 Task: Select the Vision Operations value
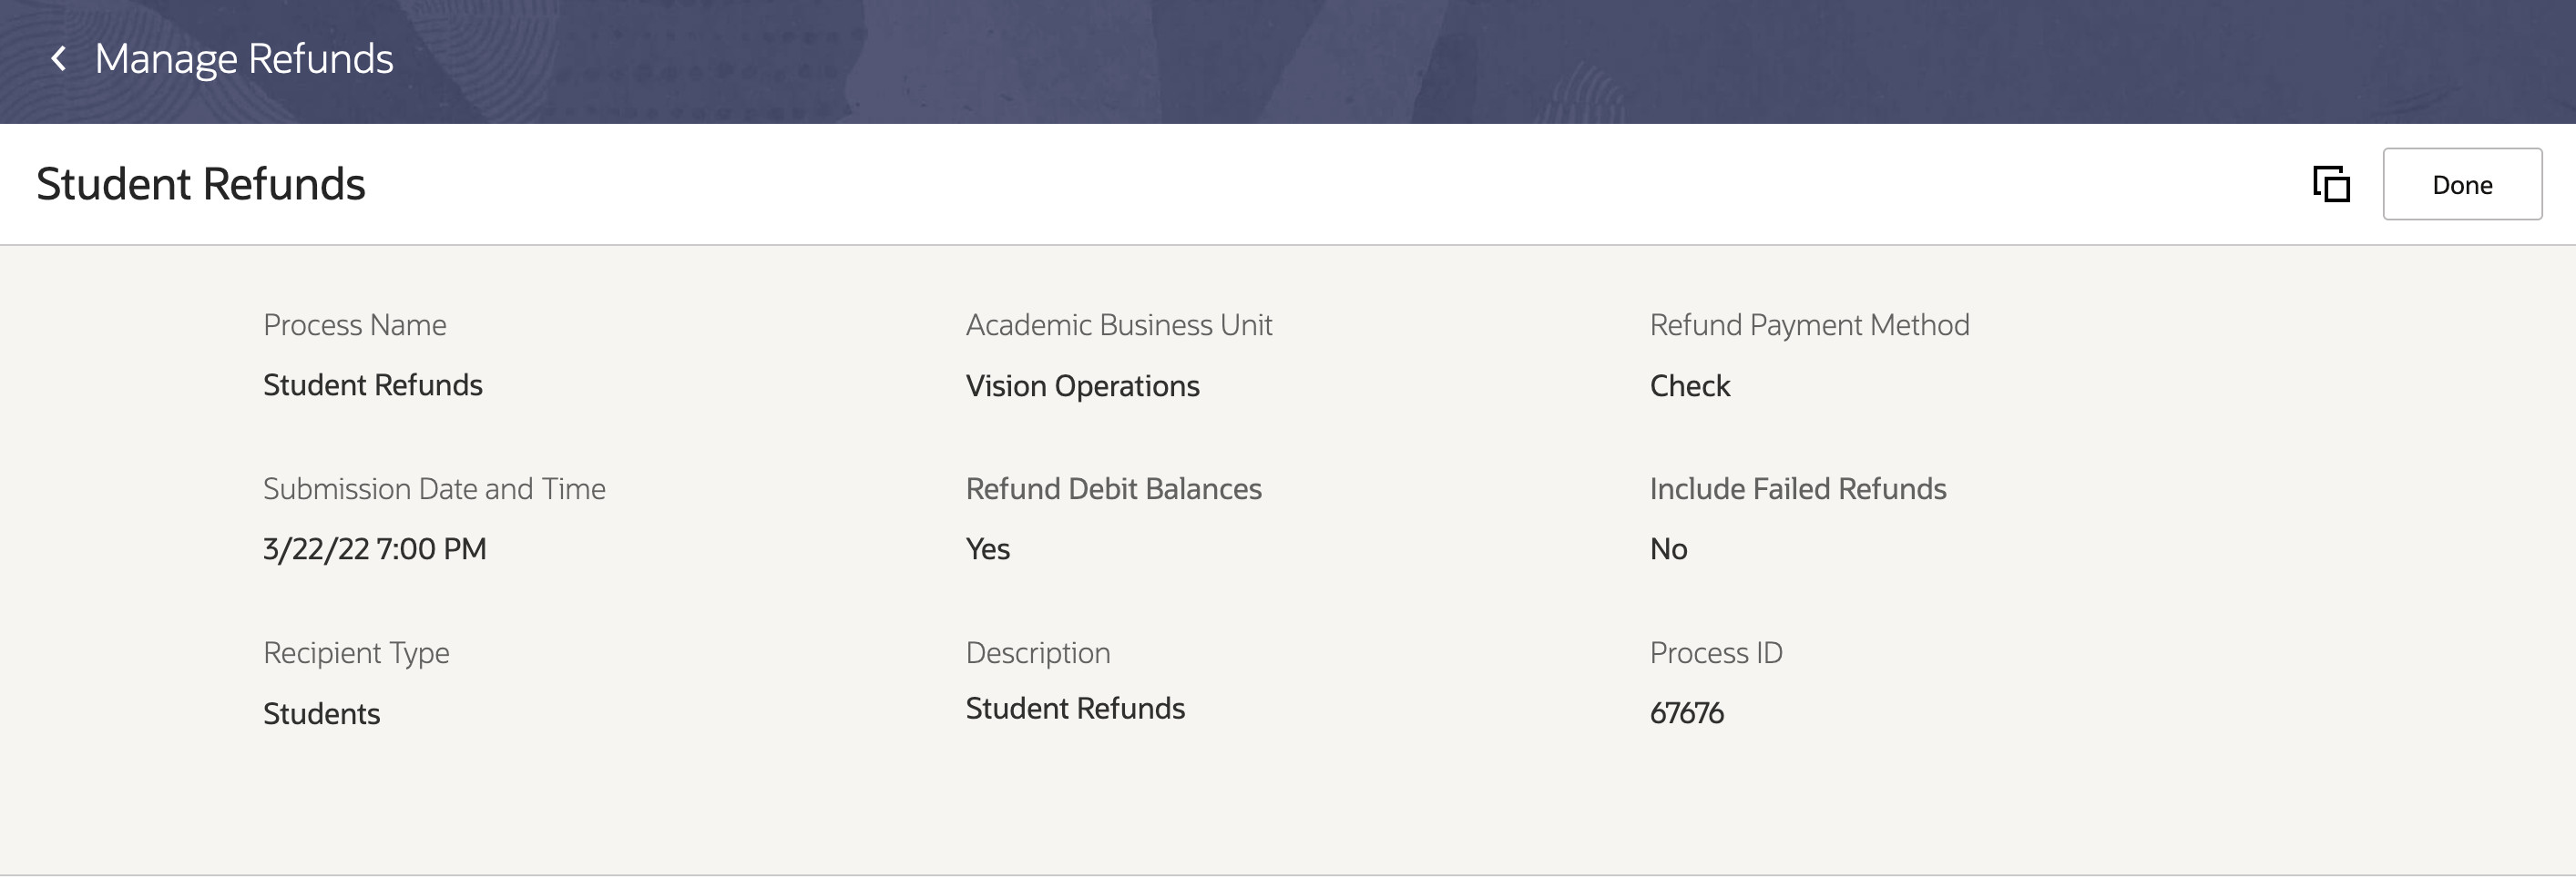pos(1082,386)
